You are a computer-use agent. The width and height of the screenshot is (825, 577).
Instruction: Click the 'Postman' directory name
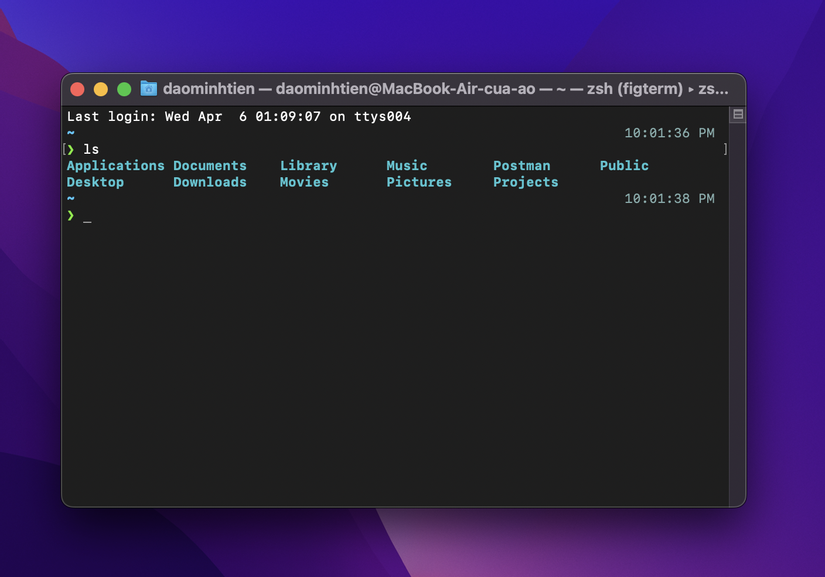tap(521, 166)
